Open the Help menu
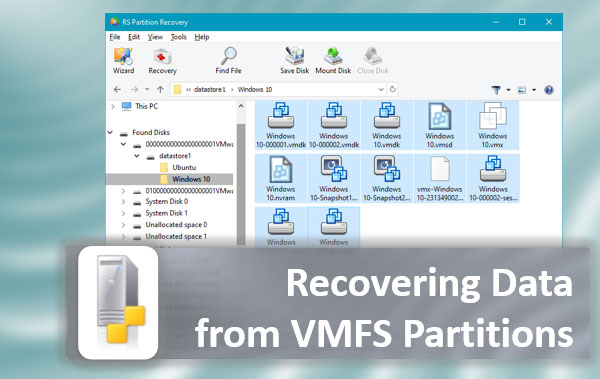Image resolution: width=600 pixels, height=379 pixels. point(202,37)
